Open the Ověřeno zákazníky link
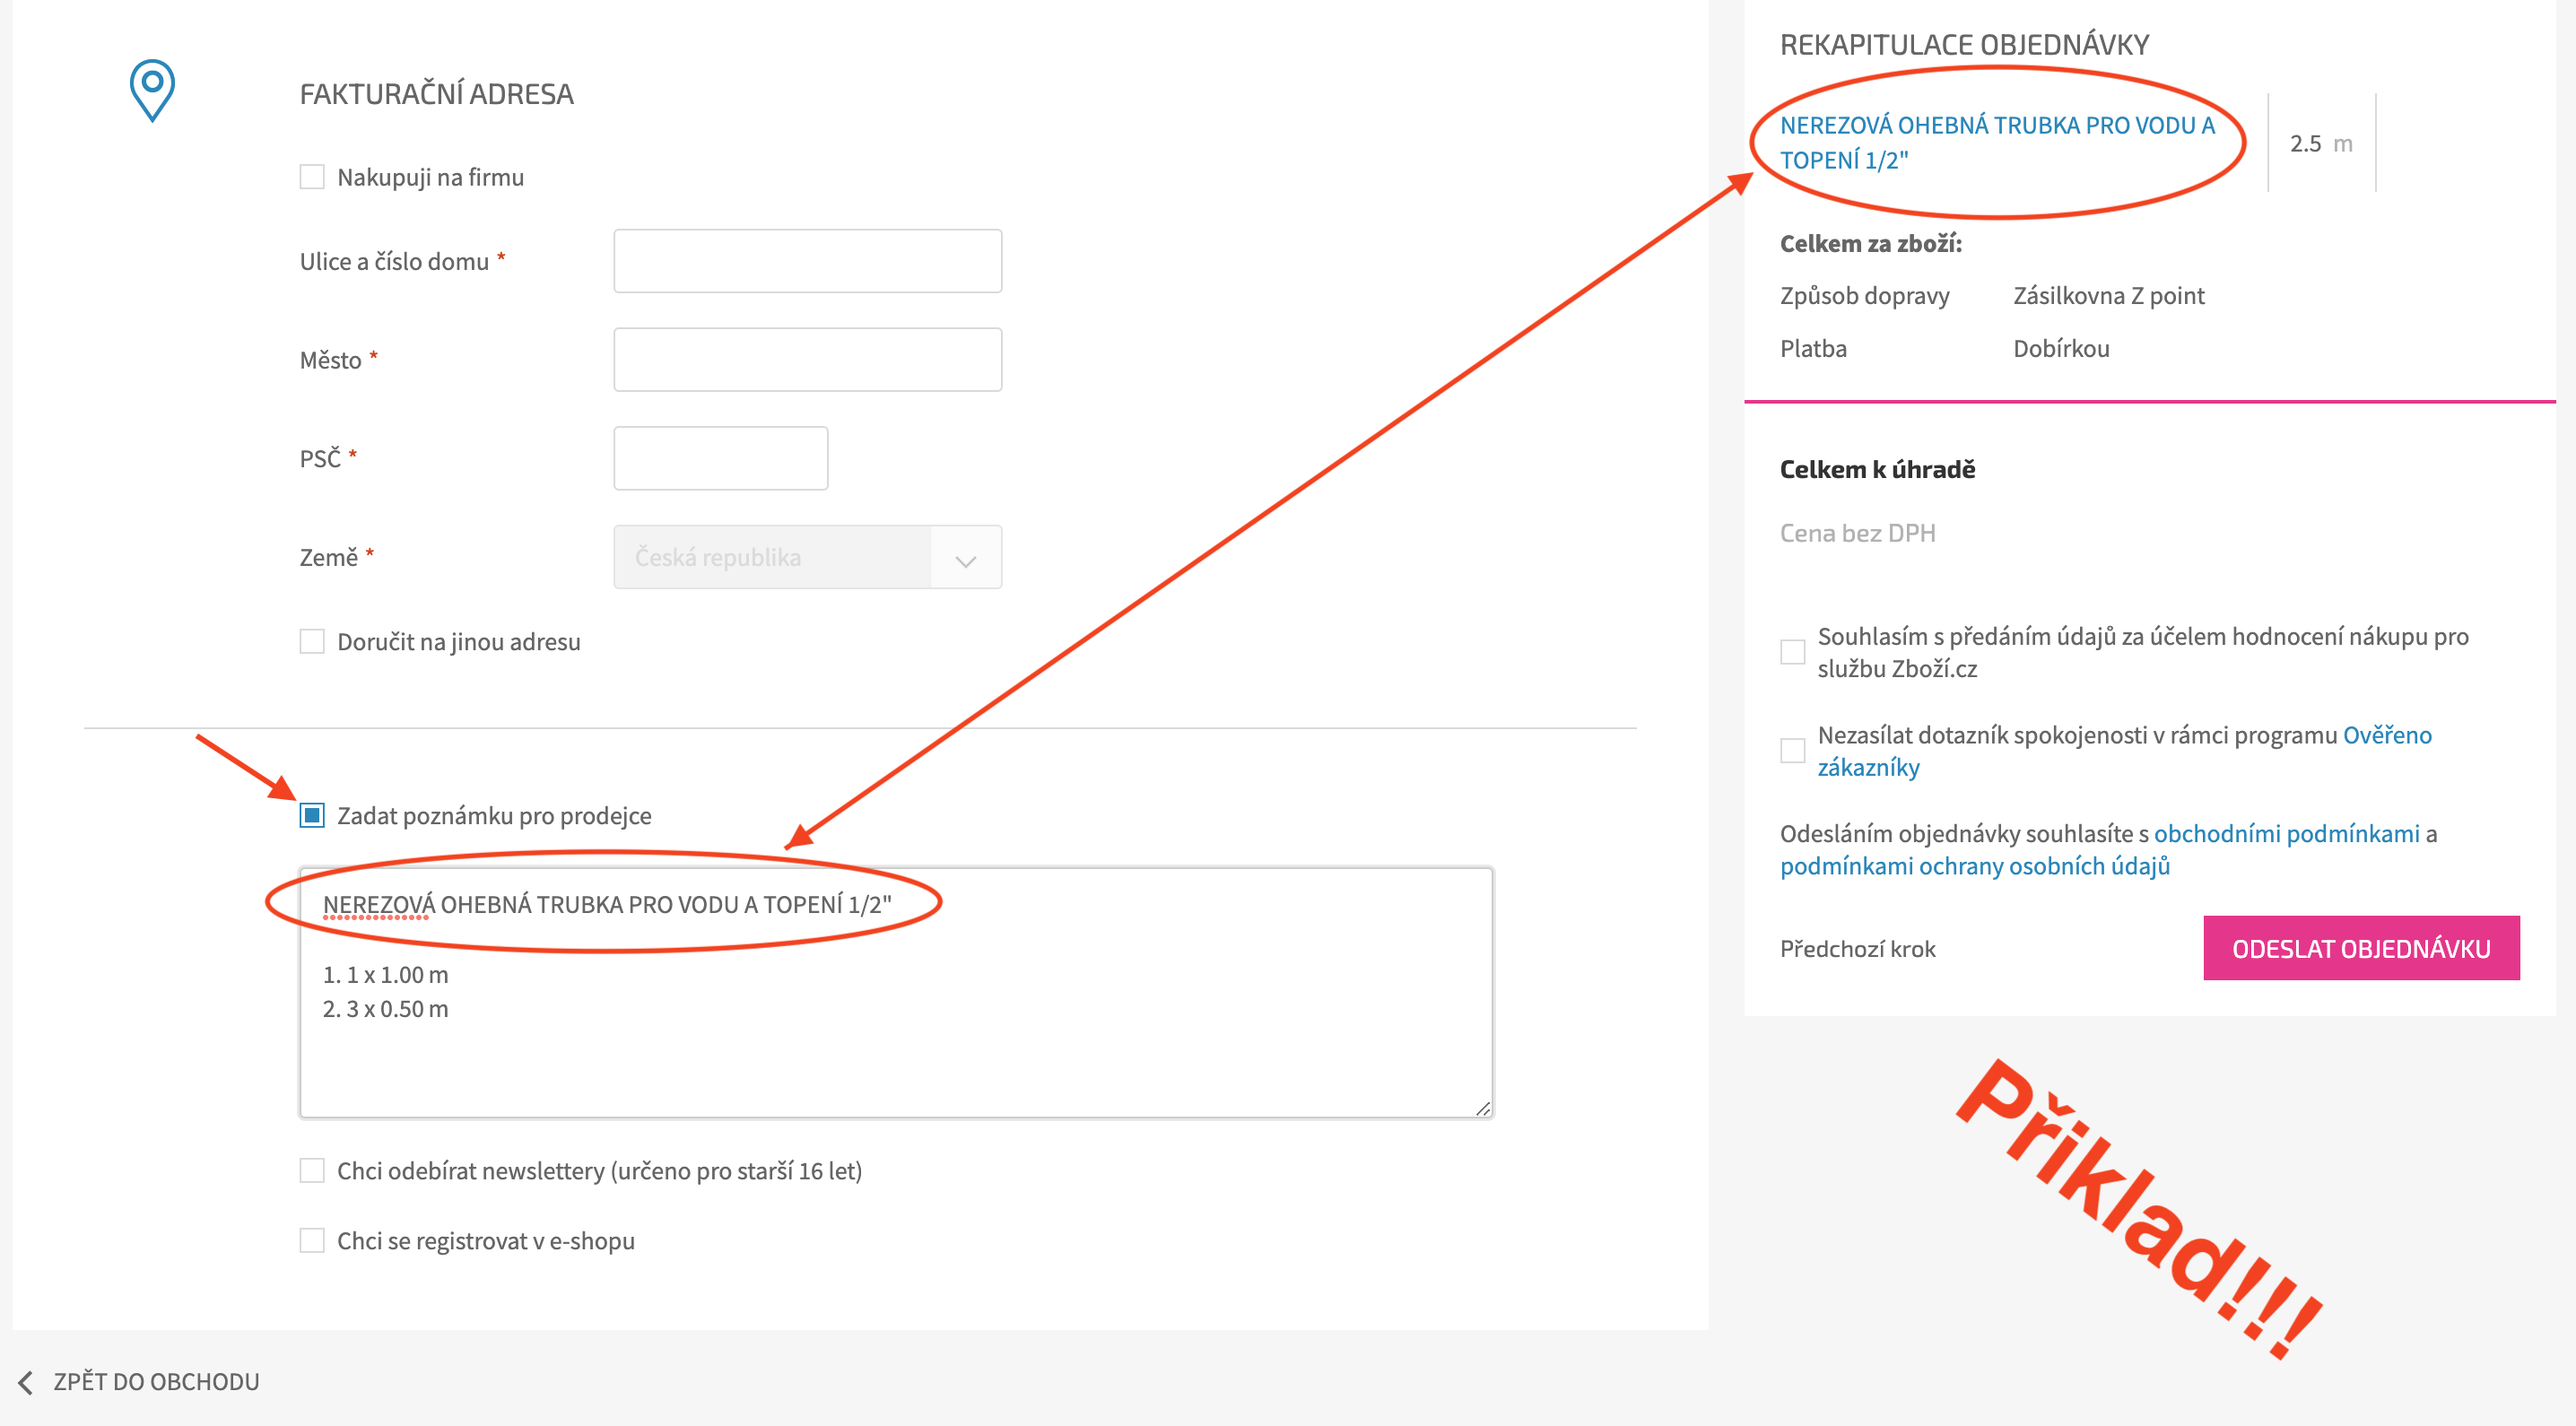The image size is (2576, 1426). [2125, 751]
